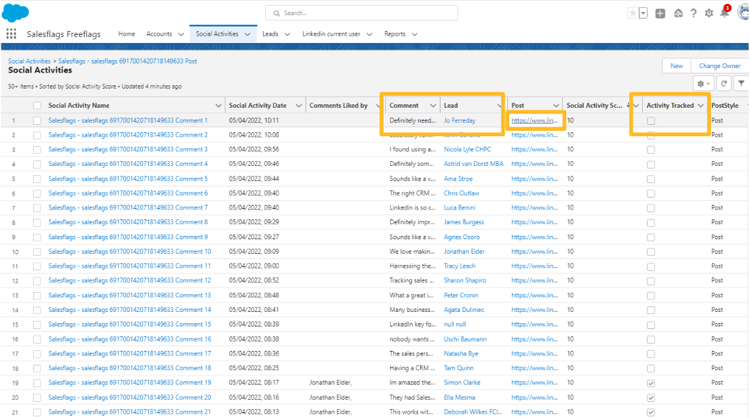Image resolution: width=750 pixels, height=417 pixels.
Task: Go to the Home tab
Action: coord(126,34)
